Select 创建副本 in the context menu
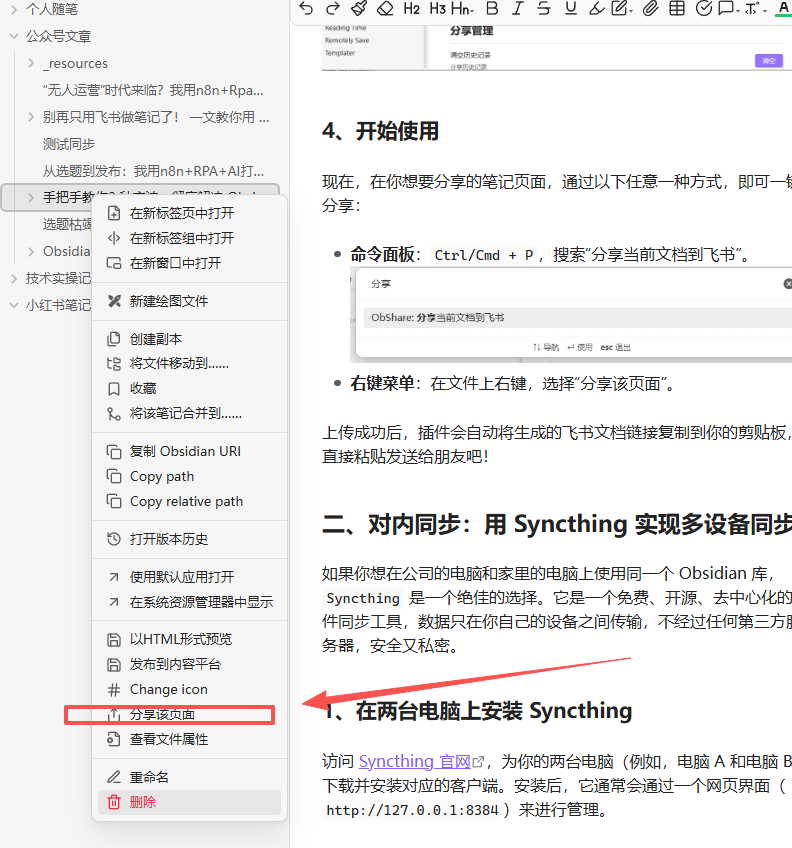 tap(189, 339)
